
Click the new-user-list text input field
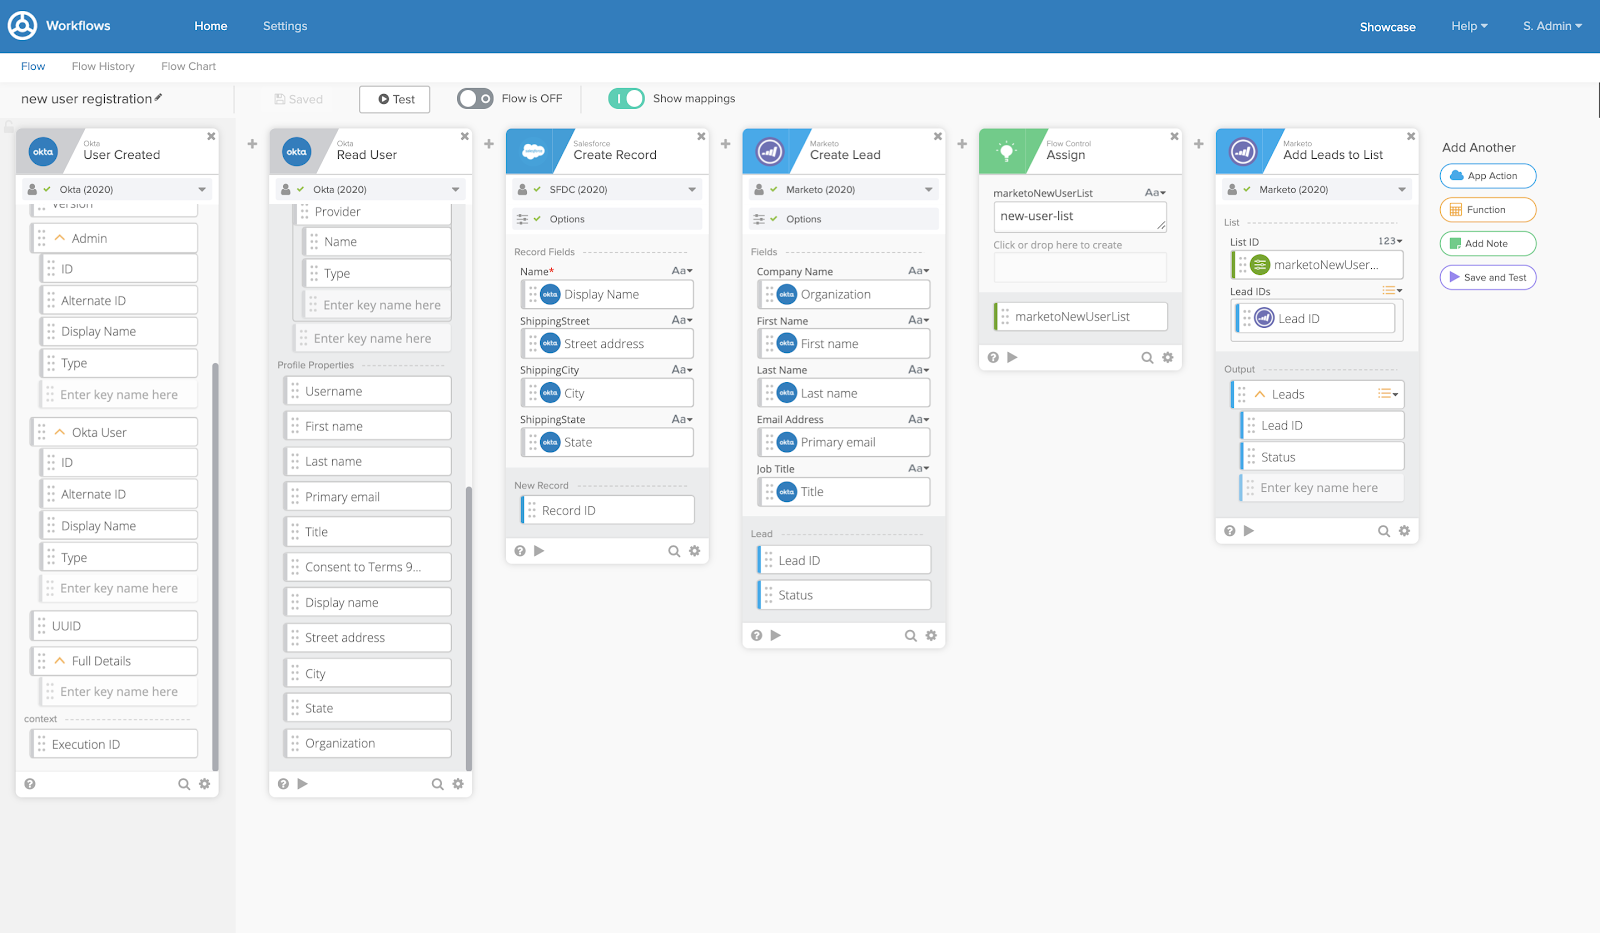[1079, 217]
